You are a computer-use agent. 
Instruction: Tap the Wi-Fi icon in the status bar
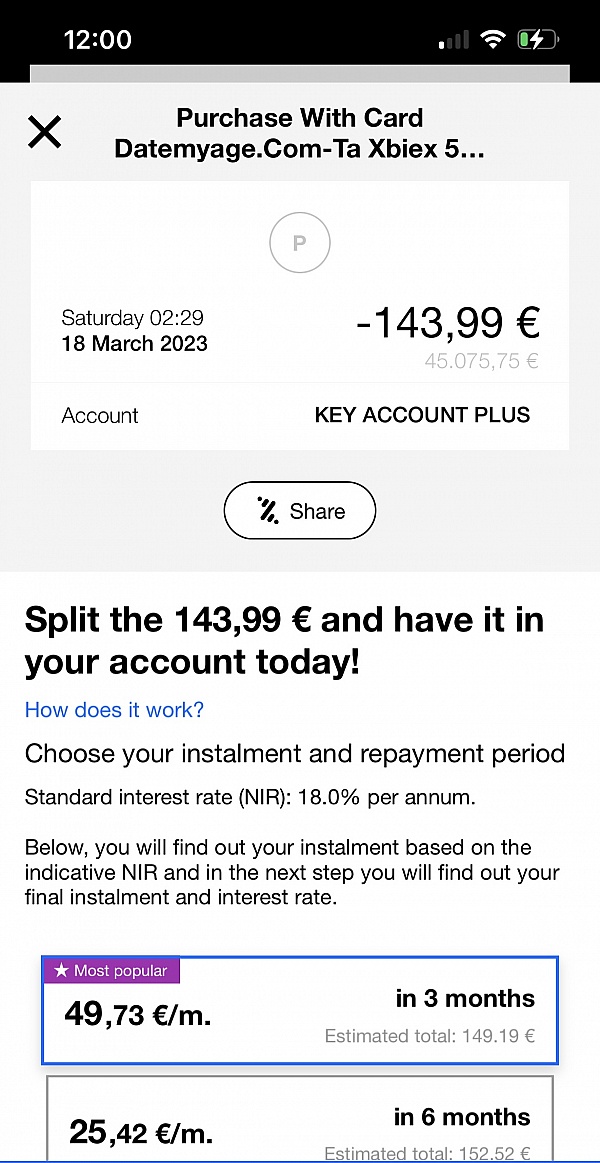[491, 40]
